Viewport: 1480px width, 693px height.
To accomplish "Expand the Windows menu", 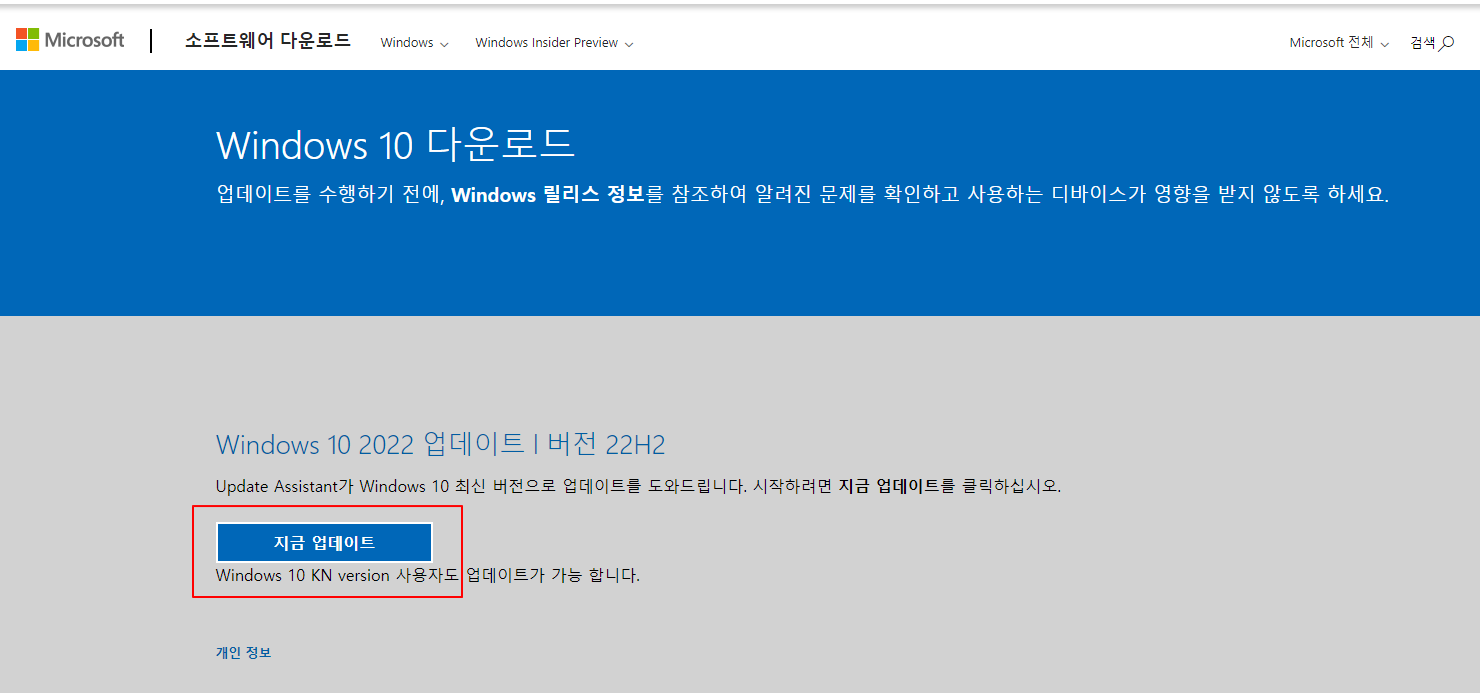I will 414,42.
